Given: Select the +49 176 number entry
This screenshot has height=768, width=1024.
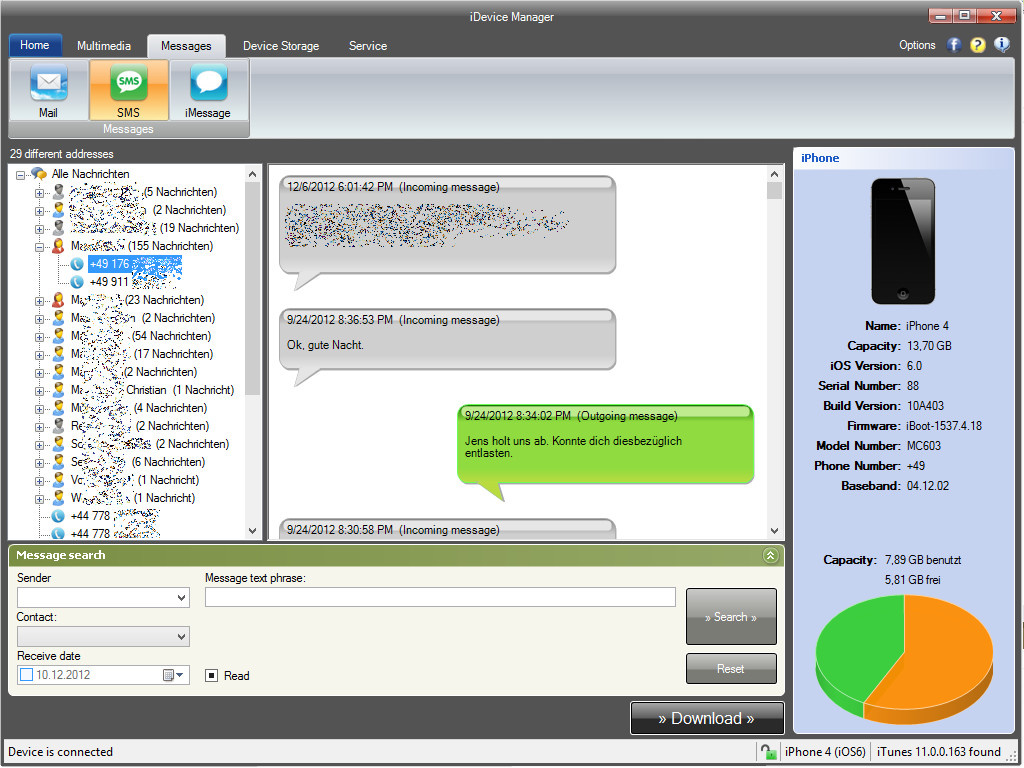Looking at the screenshot, I should 135,264.
